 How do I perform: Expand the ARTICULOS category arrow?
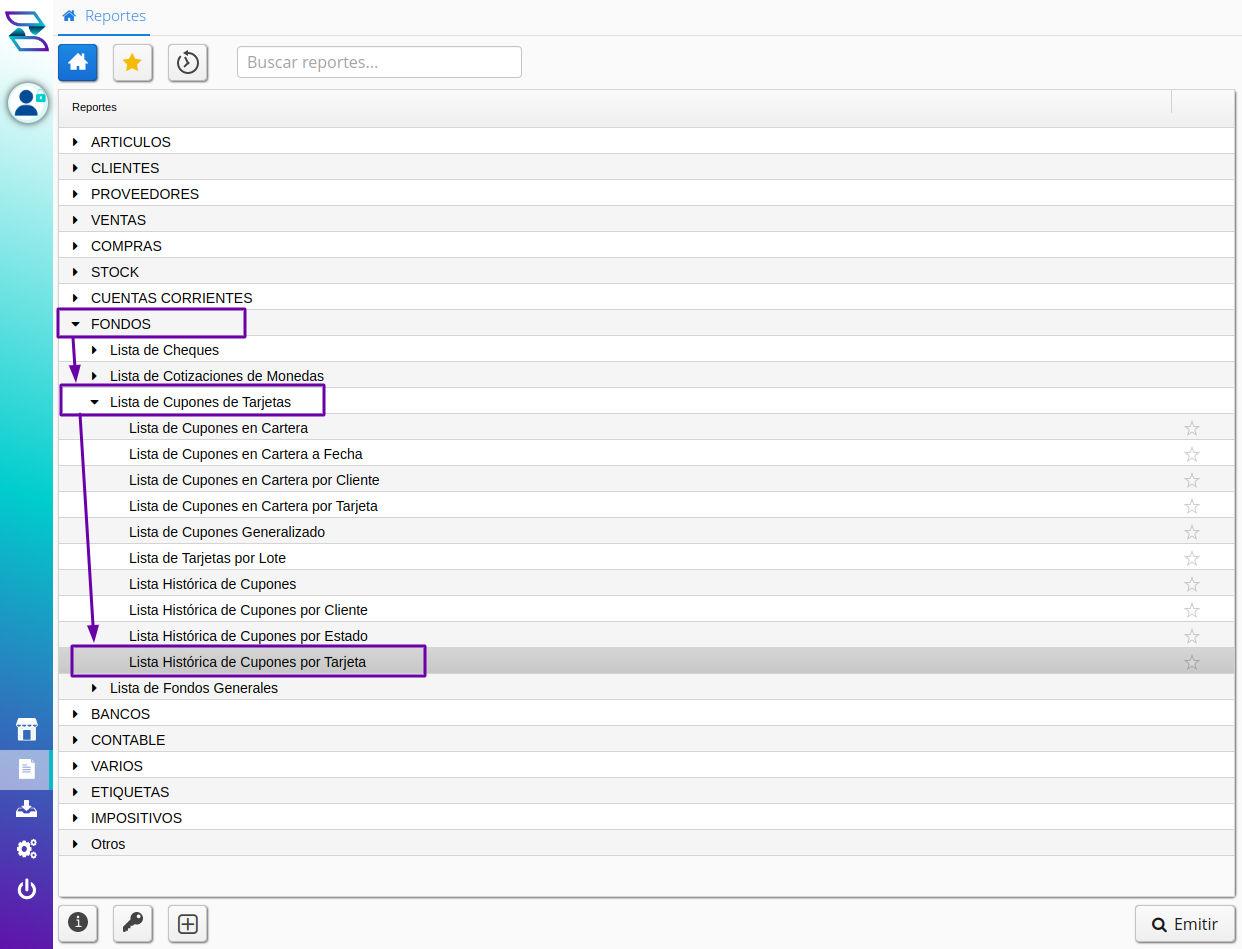point(75,142)
